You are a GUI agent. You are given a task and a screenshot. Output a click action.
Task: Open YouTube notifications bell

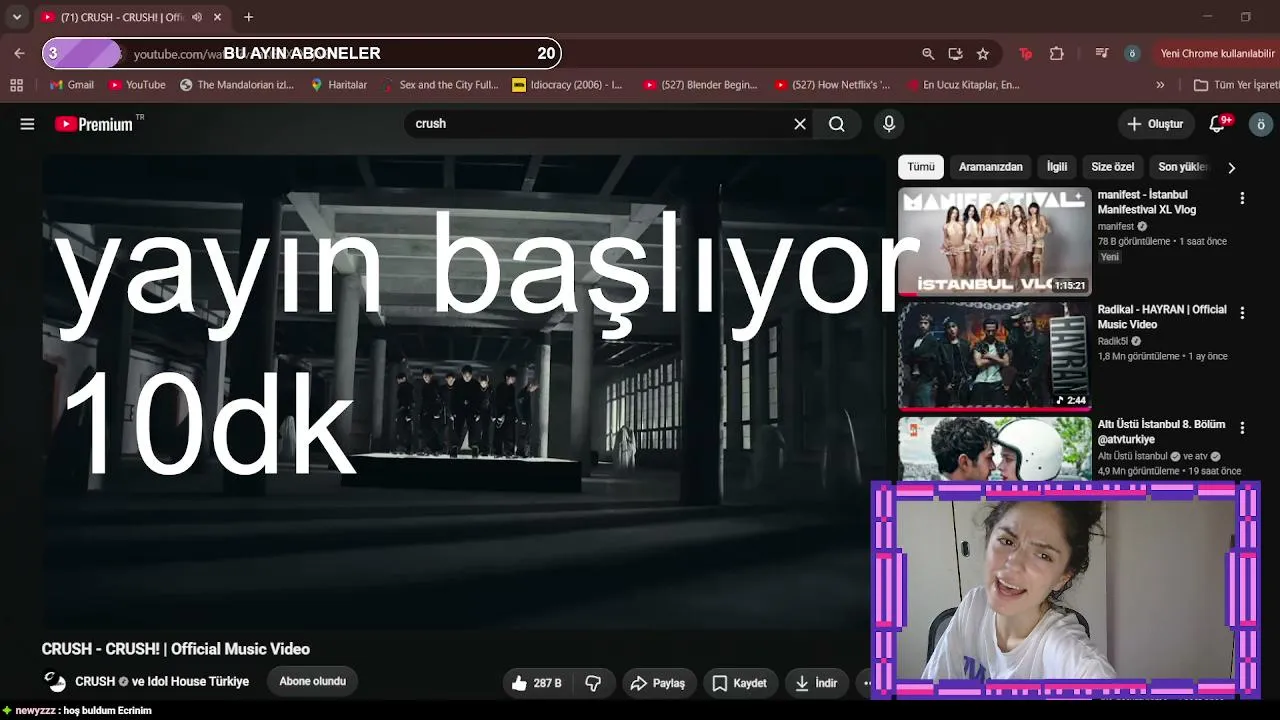1218,124
